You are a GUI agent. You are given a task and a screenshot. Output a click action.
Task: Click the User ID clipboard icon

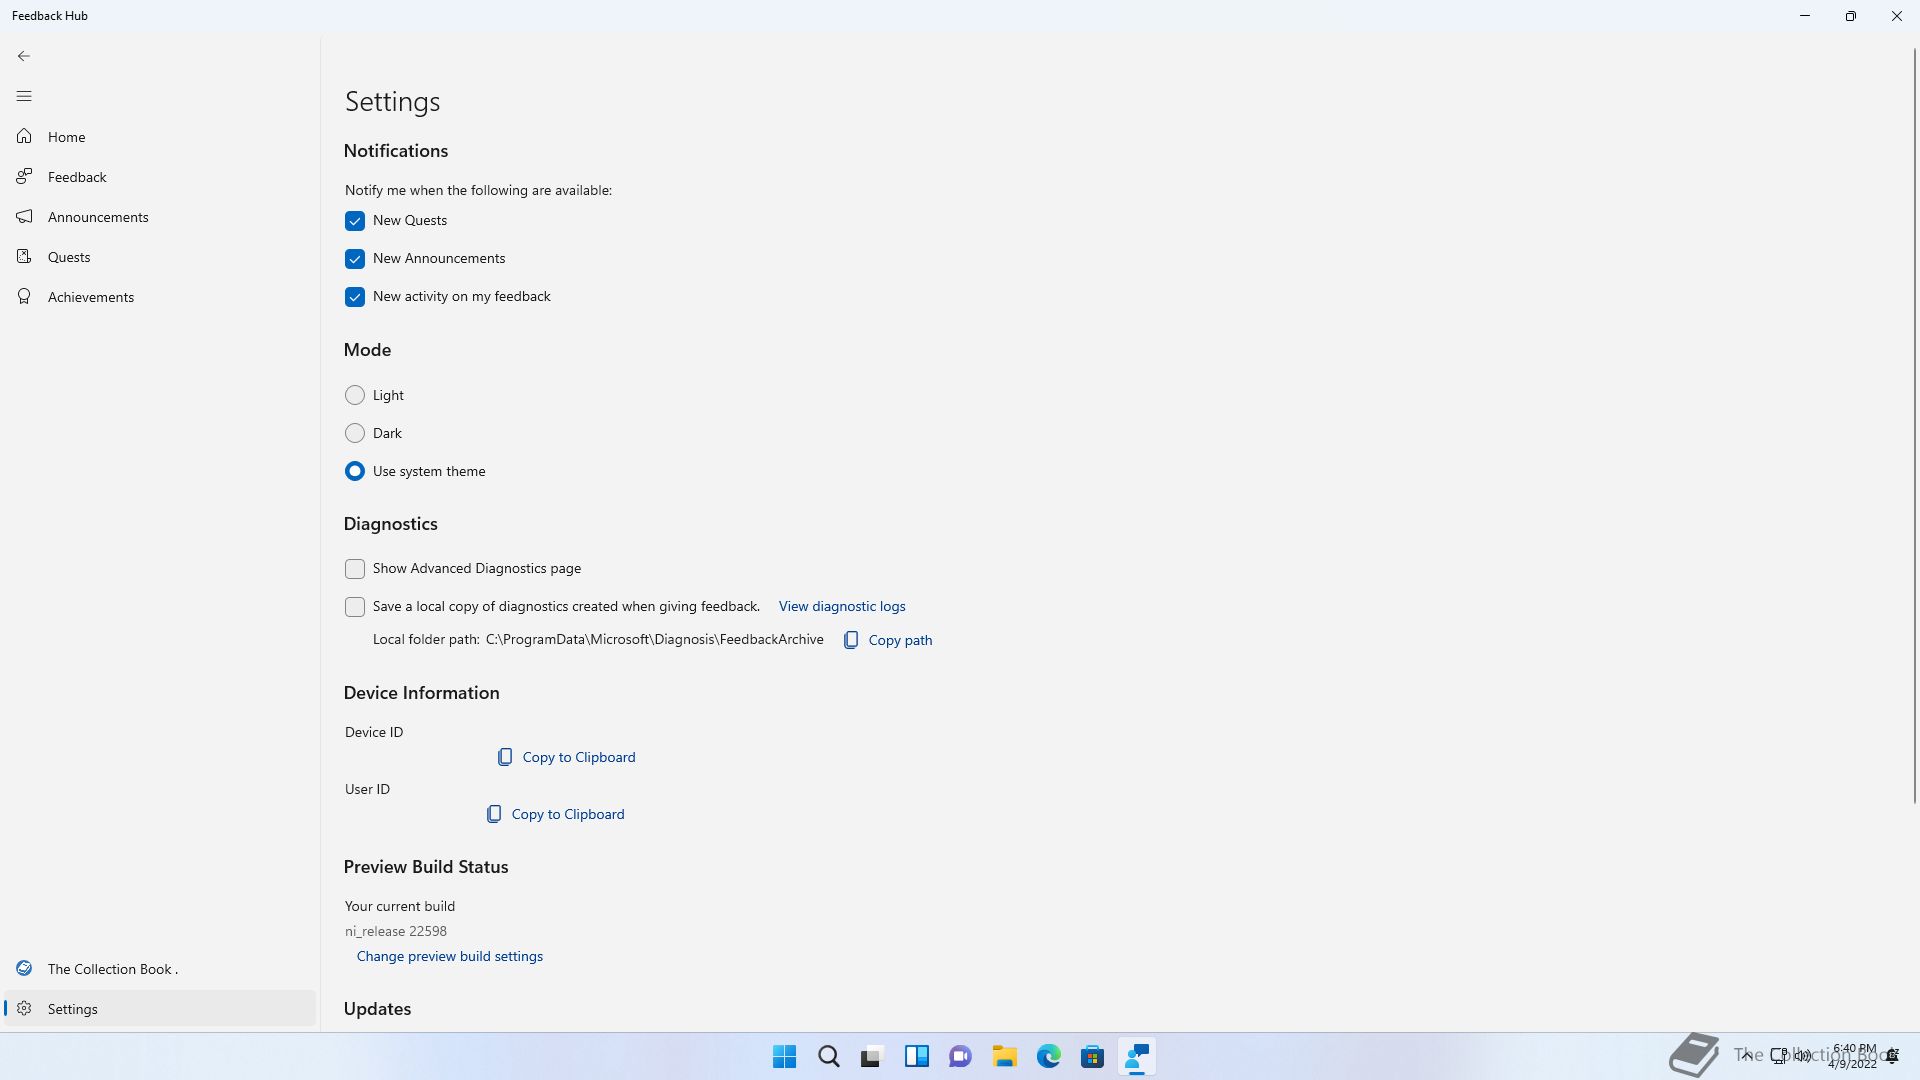(494, 814)
